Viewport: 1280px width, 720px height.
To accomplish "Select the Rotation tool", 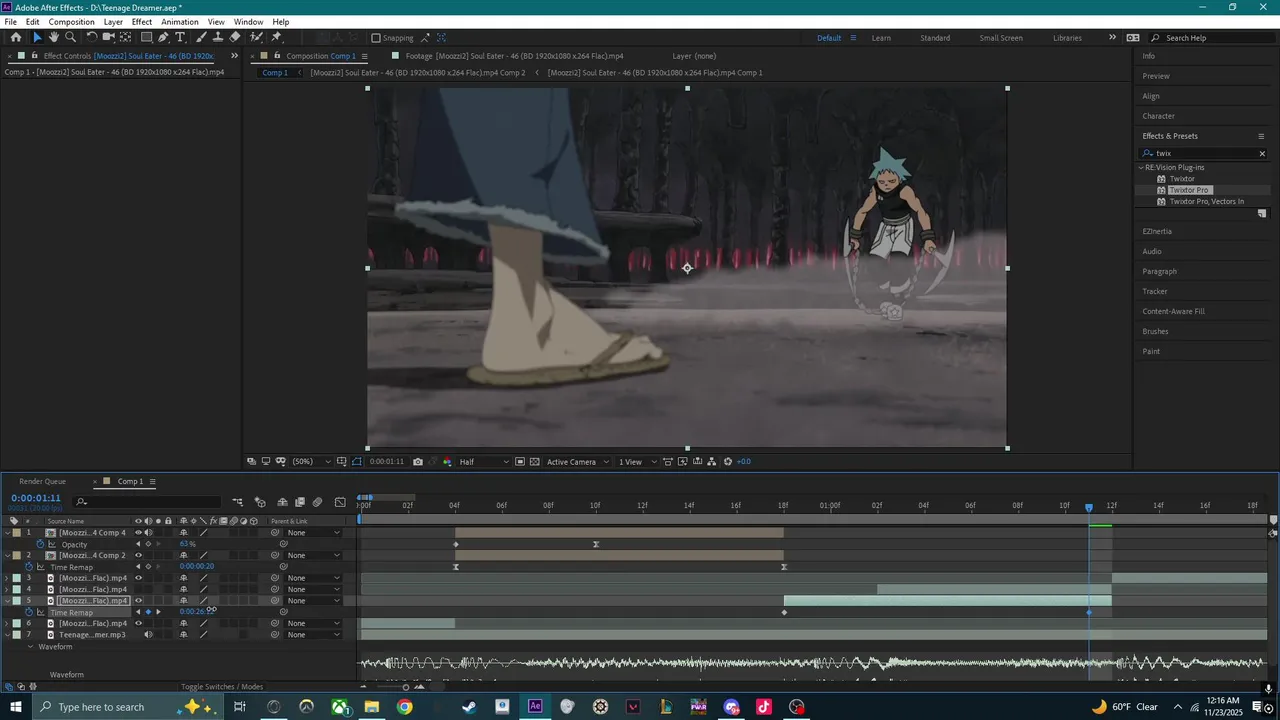I will 92,37.
